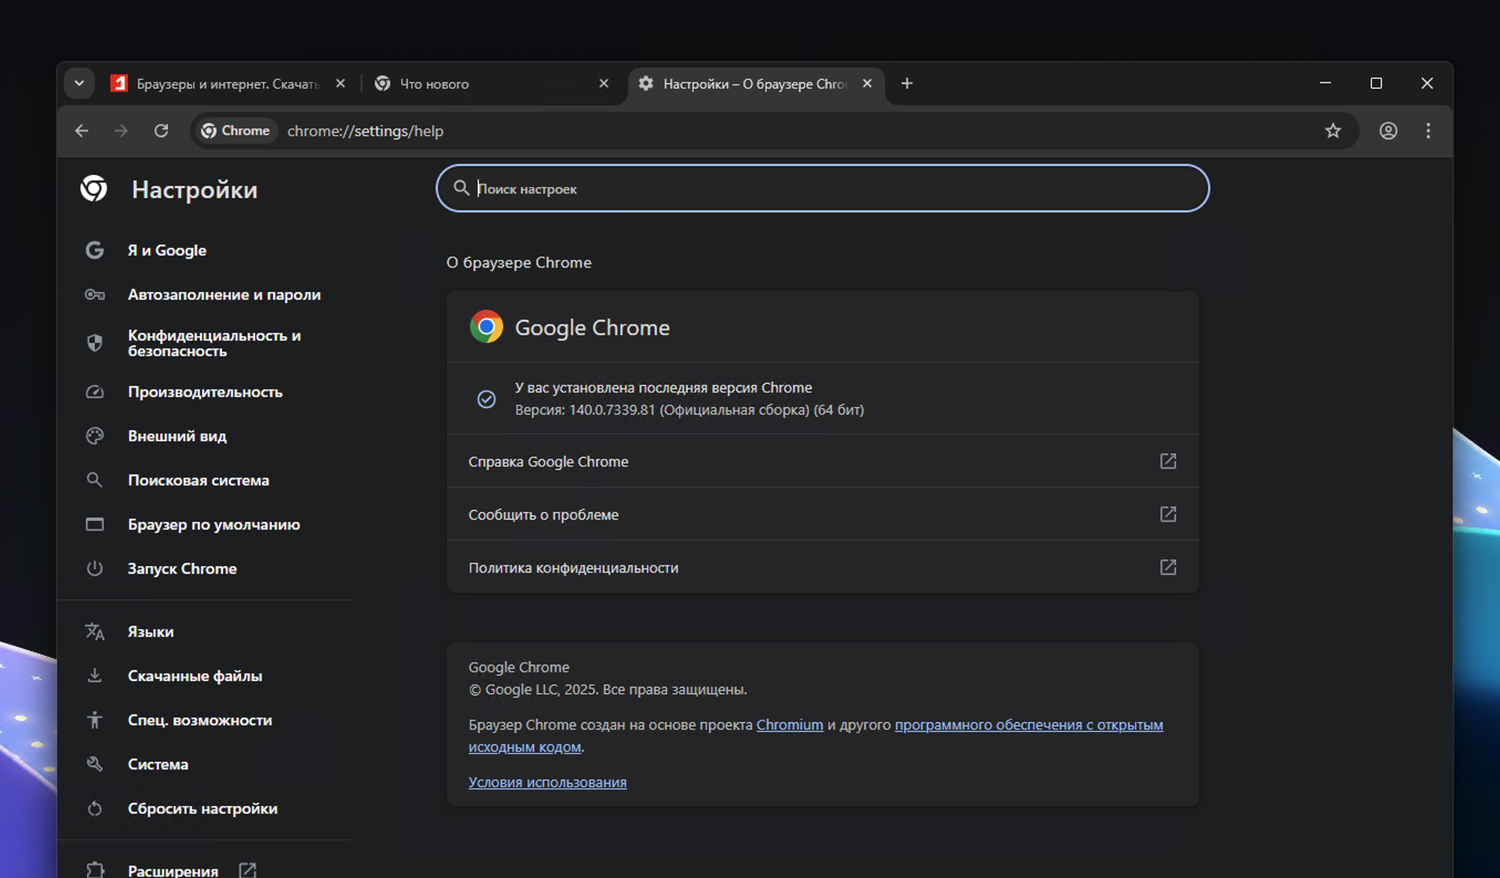The width and height of the screenshot is (1500, 878).
Task: Open a new tab with the plus icon
Action: tap(907, 84)
